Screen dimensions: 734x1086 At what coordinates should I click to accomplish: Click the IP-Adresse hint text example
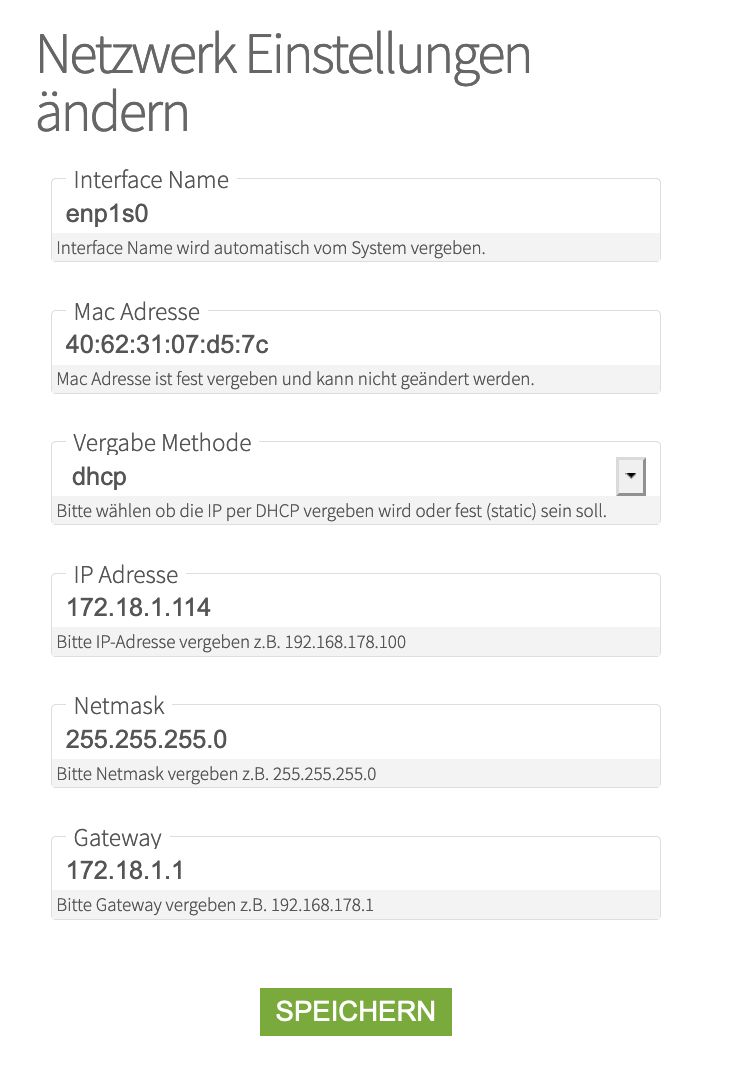tap(231, 642)
